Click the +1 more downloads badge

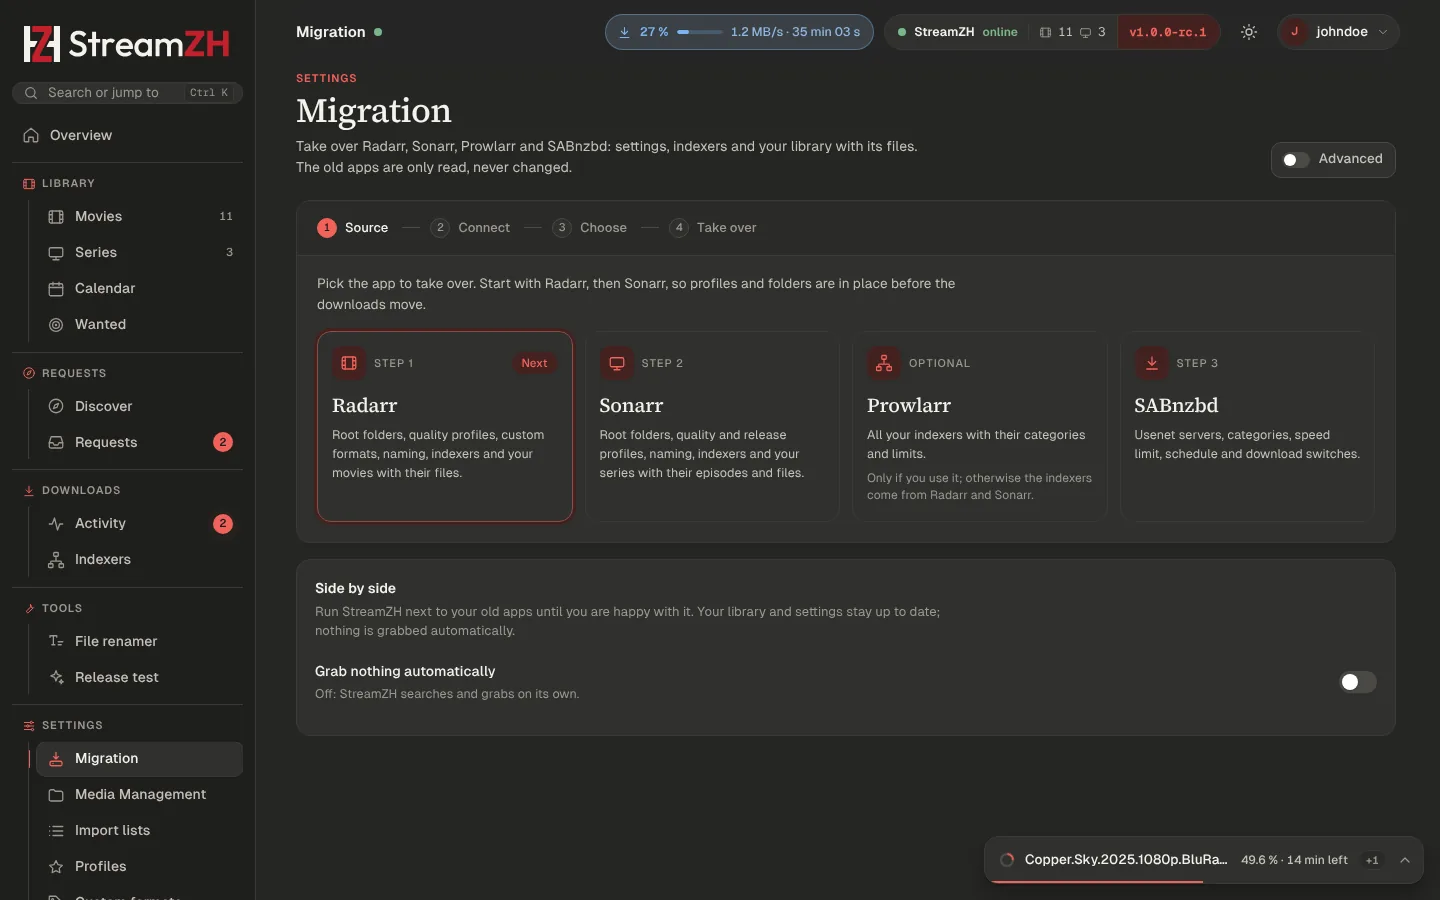[1372, 860]
